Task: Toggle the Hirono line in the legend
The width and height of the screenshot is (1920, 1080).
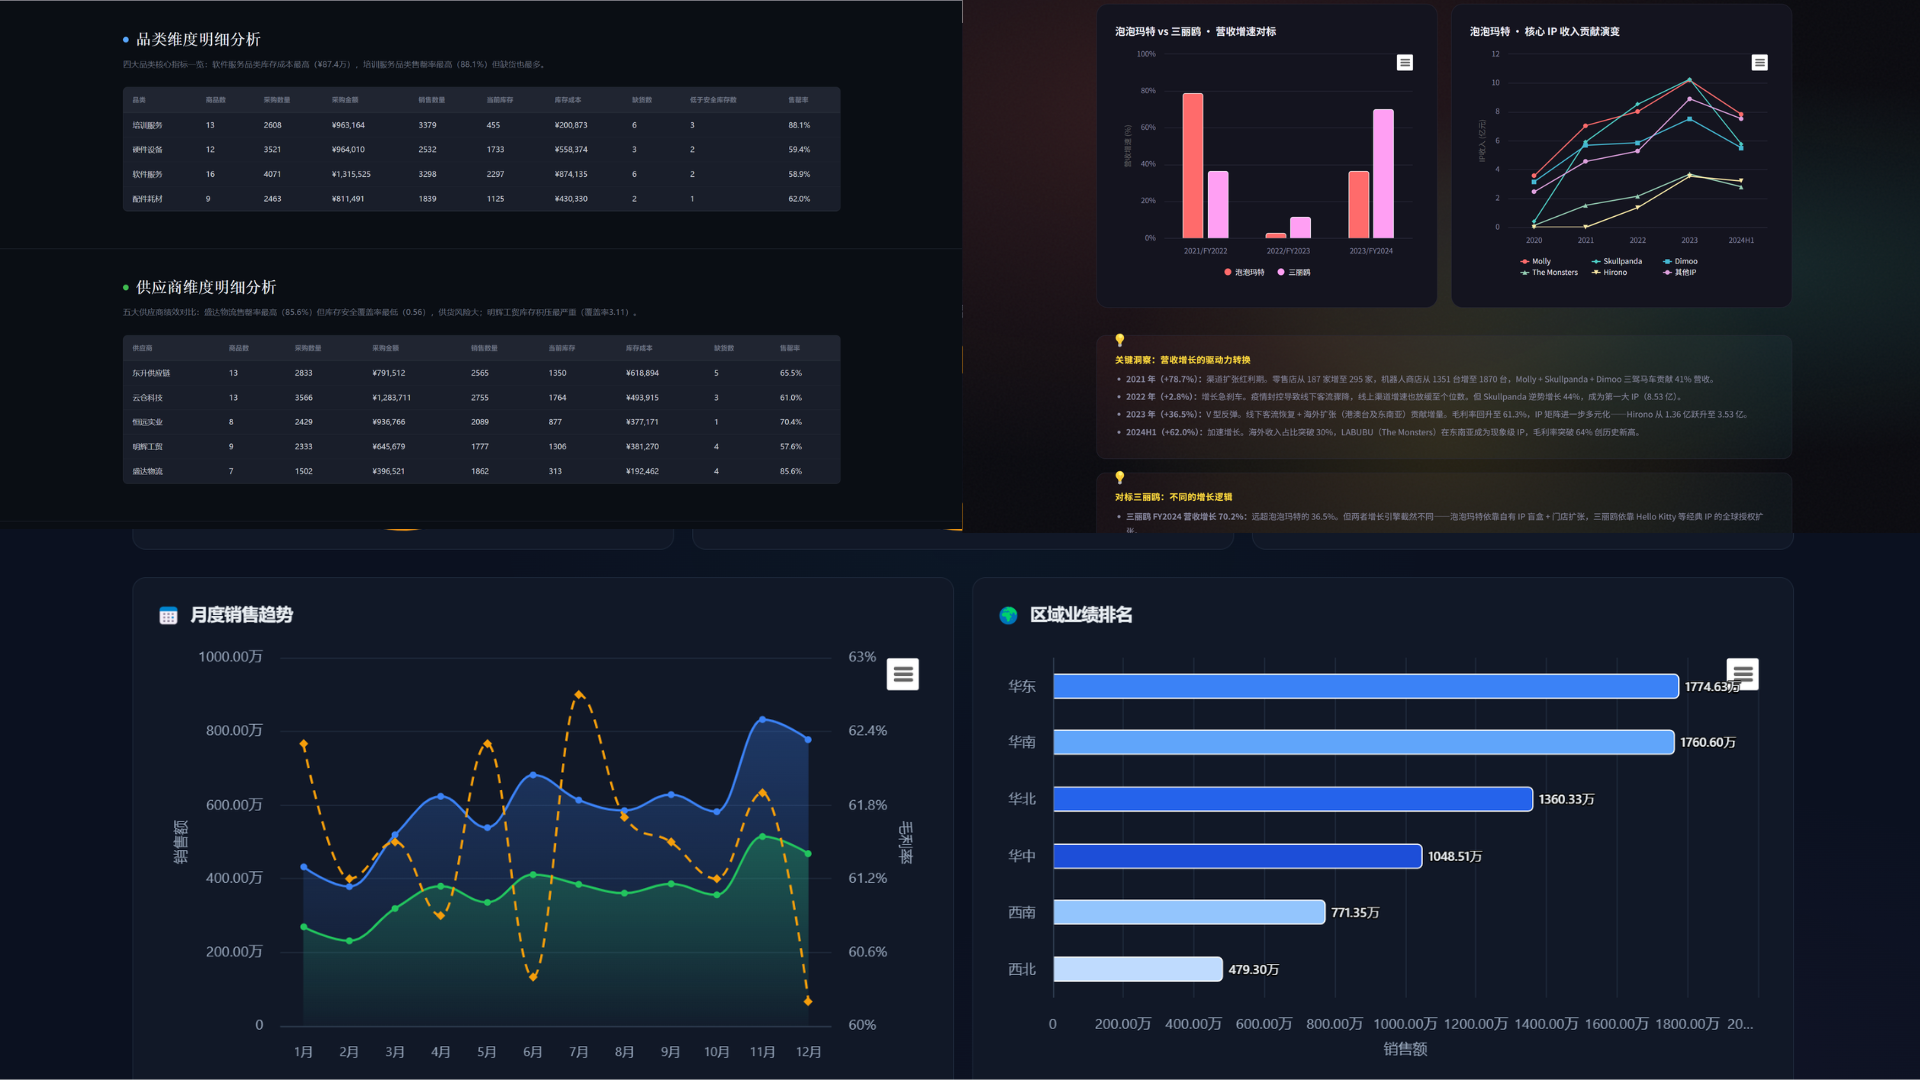Action: [1609, 272]
